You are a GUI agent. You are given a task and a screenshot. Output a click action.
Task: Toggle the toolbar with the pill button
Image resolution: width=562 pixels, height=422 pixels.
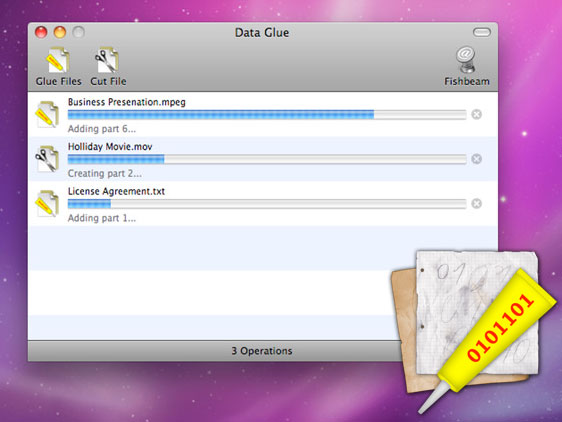click(481, 32)
